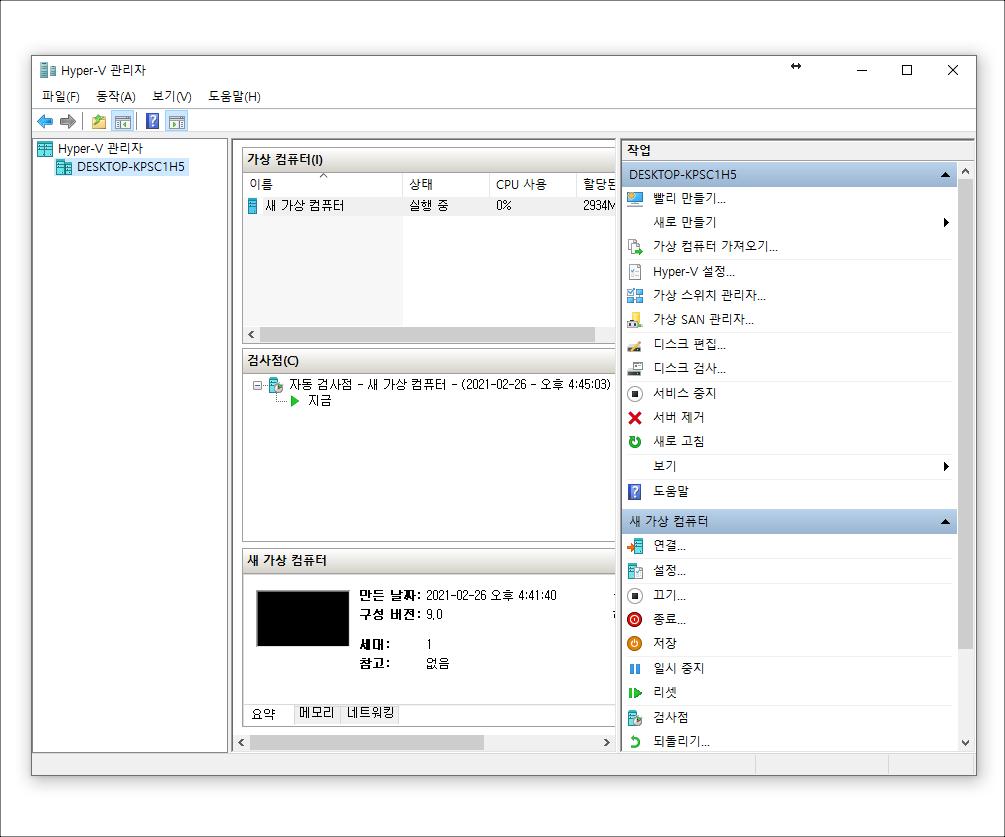Click the 실행 중 status cell
The width and height of the screenshot is (1005, 837).
(429, 206)
